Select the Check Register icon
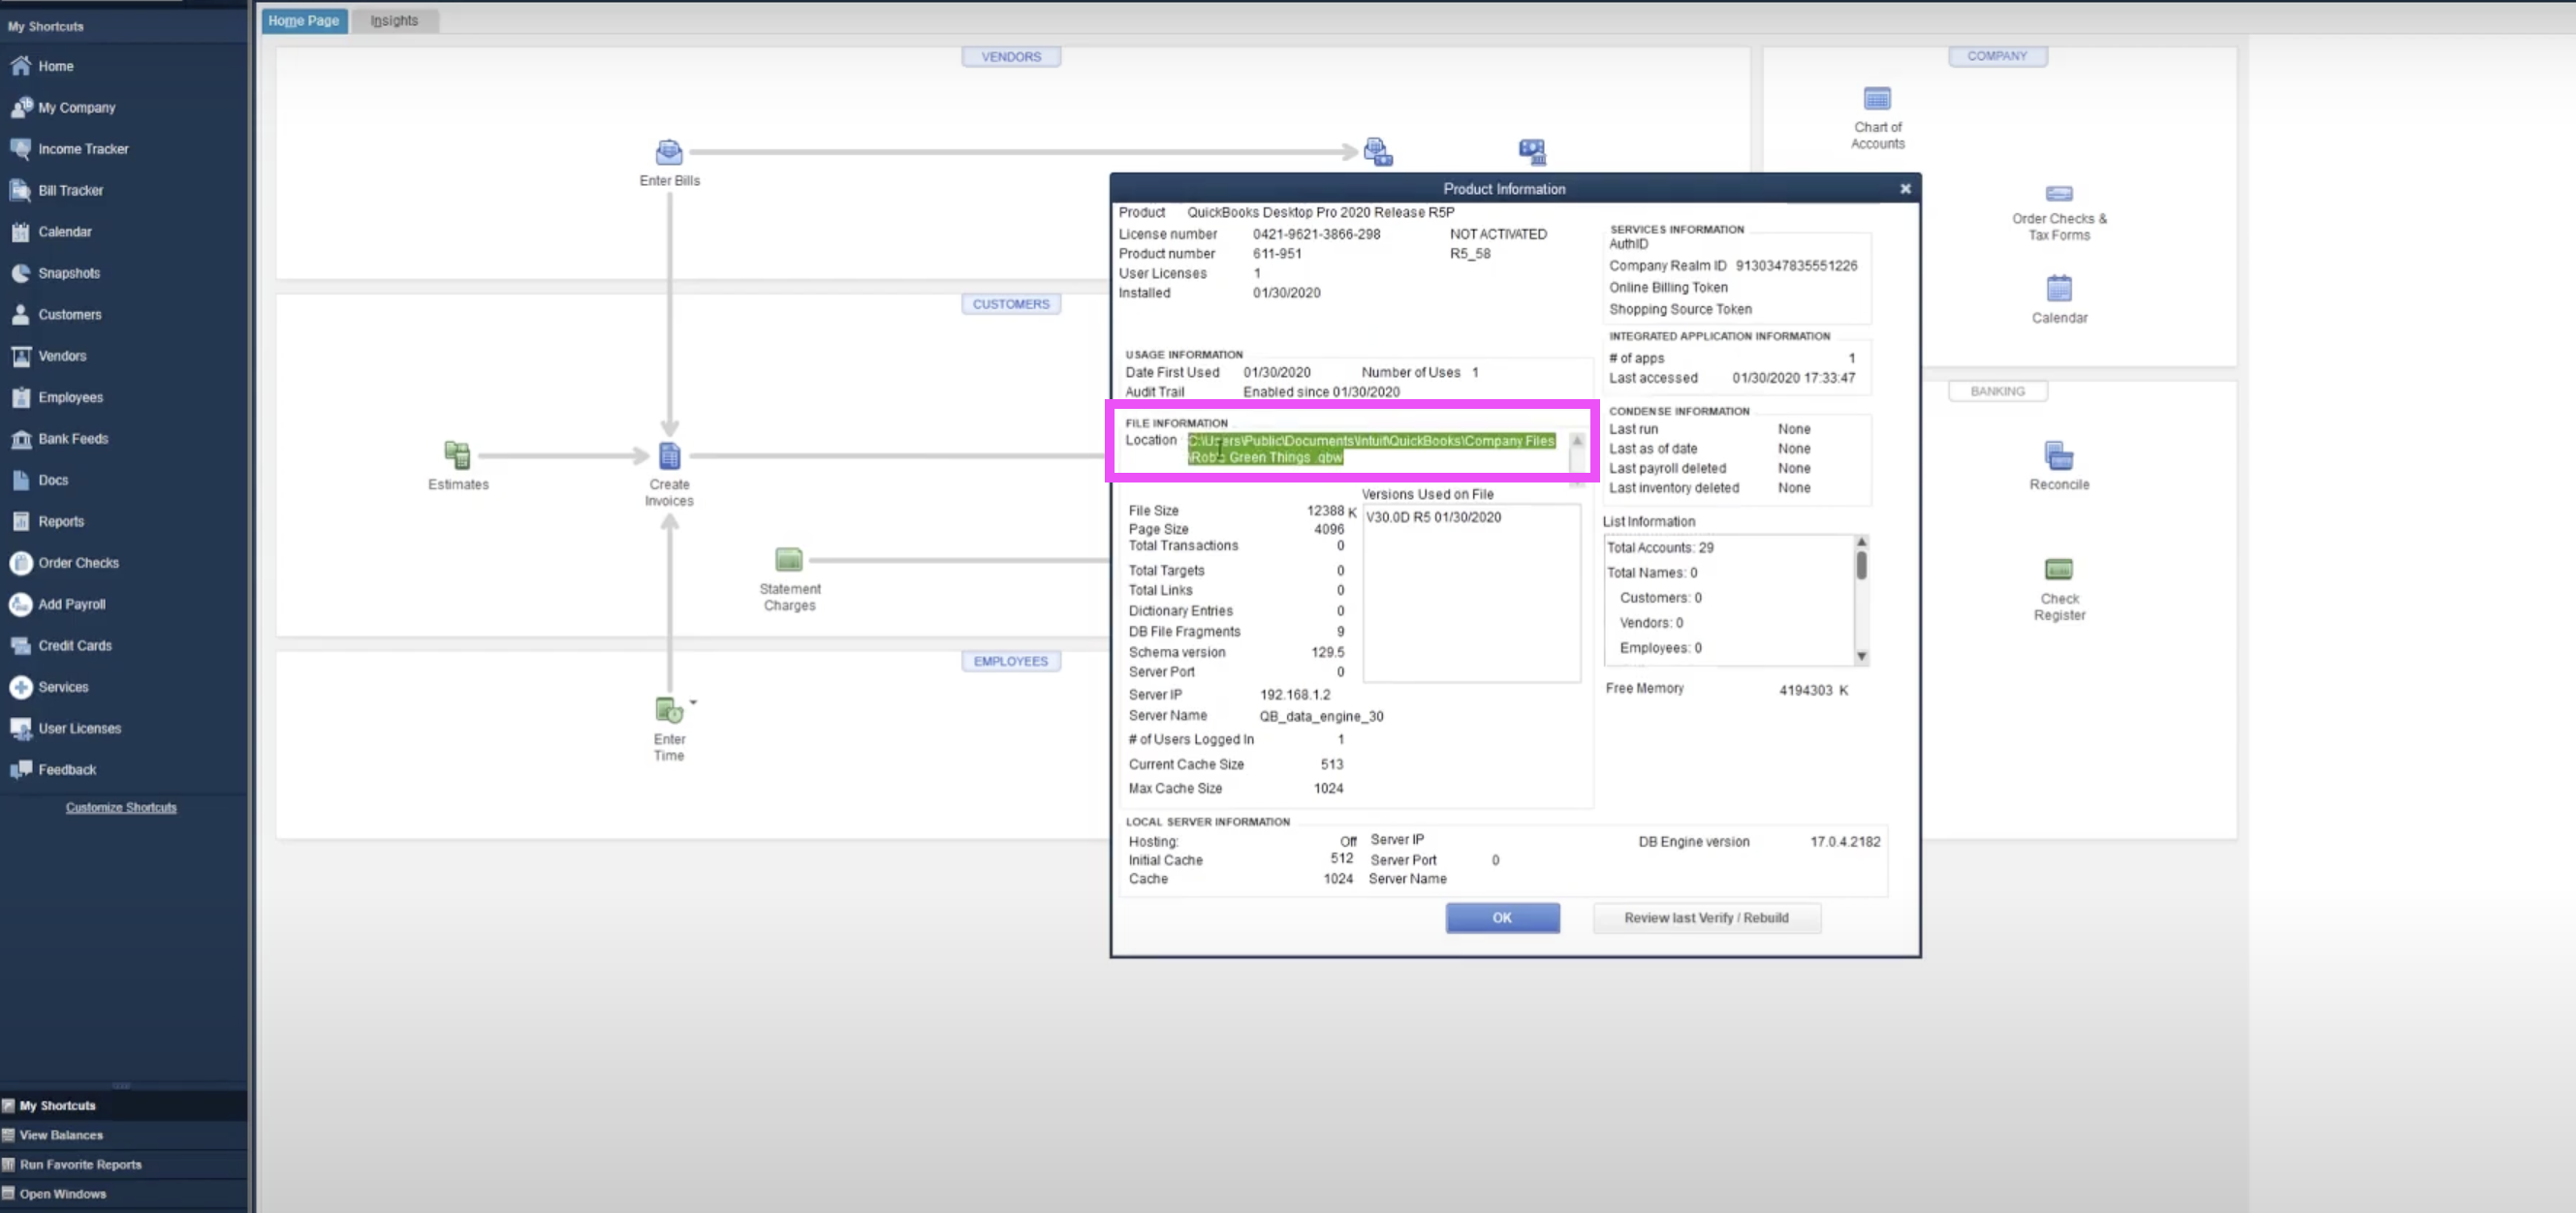 pos(2058,570)
